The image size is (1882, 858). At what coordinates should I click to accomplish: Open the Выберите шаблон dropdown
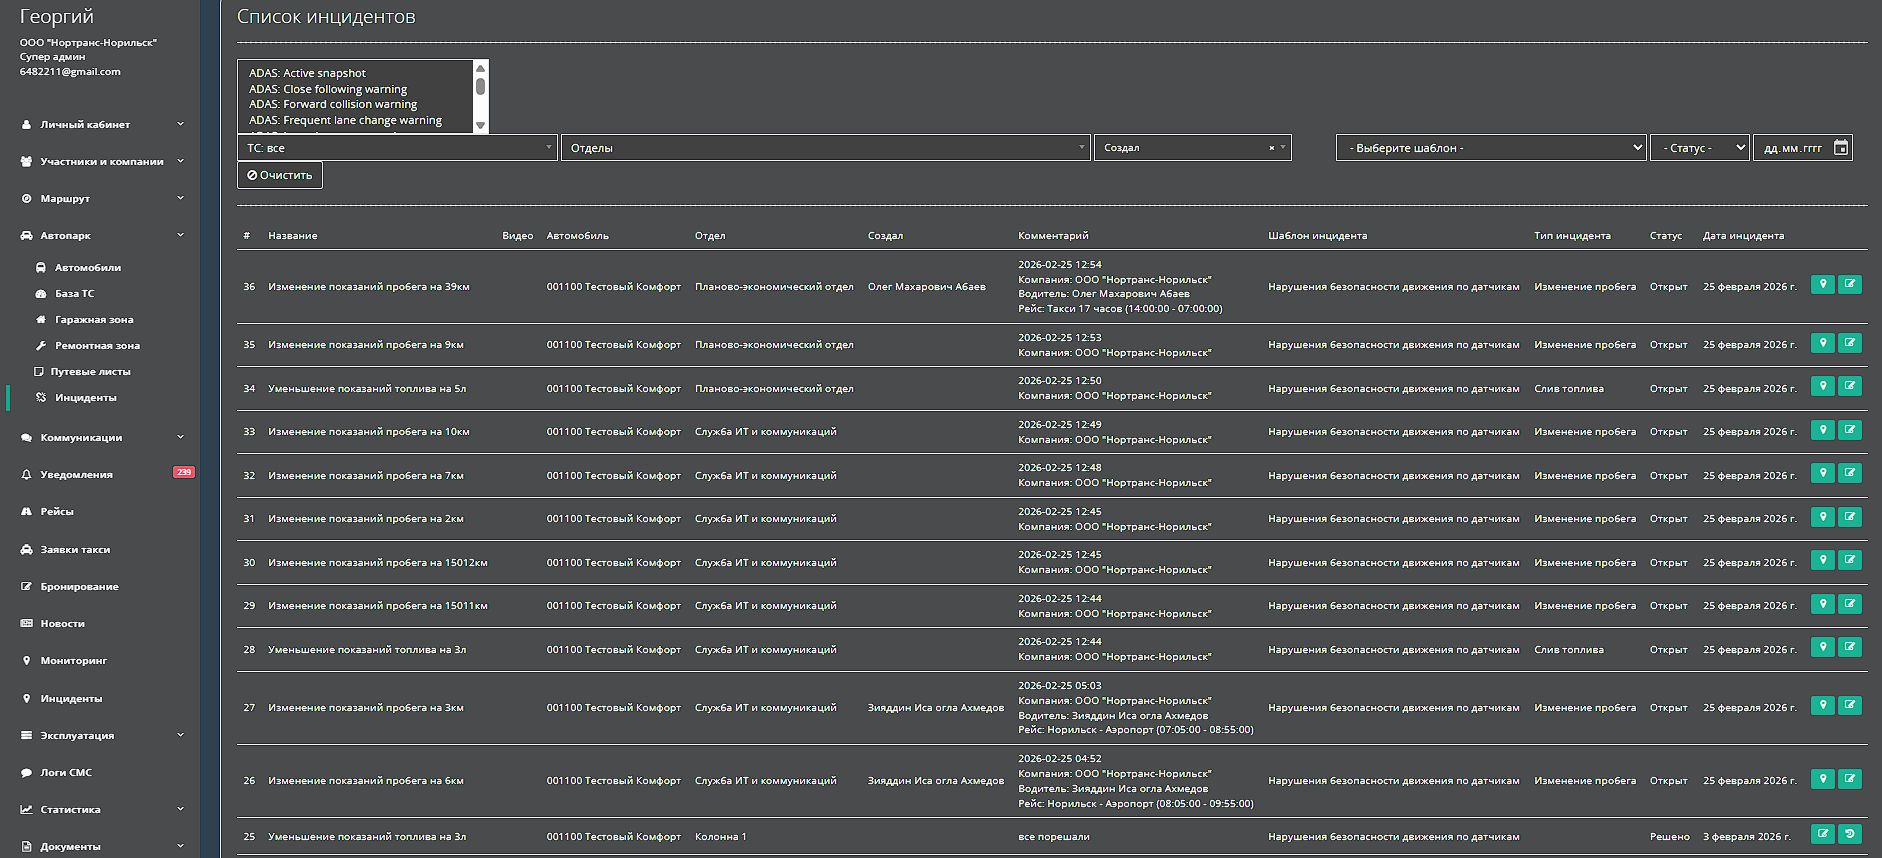tap(1490, 148)
